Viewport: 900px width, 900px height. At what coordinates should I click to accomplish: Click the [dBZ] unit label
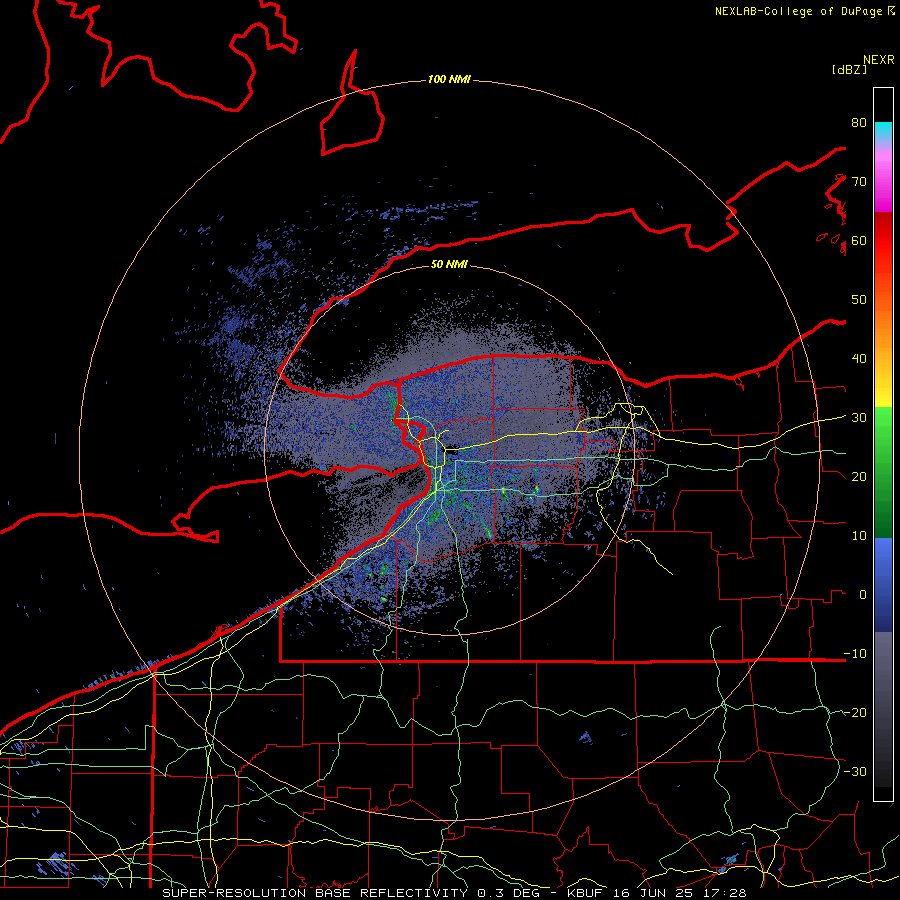[849, 69]
